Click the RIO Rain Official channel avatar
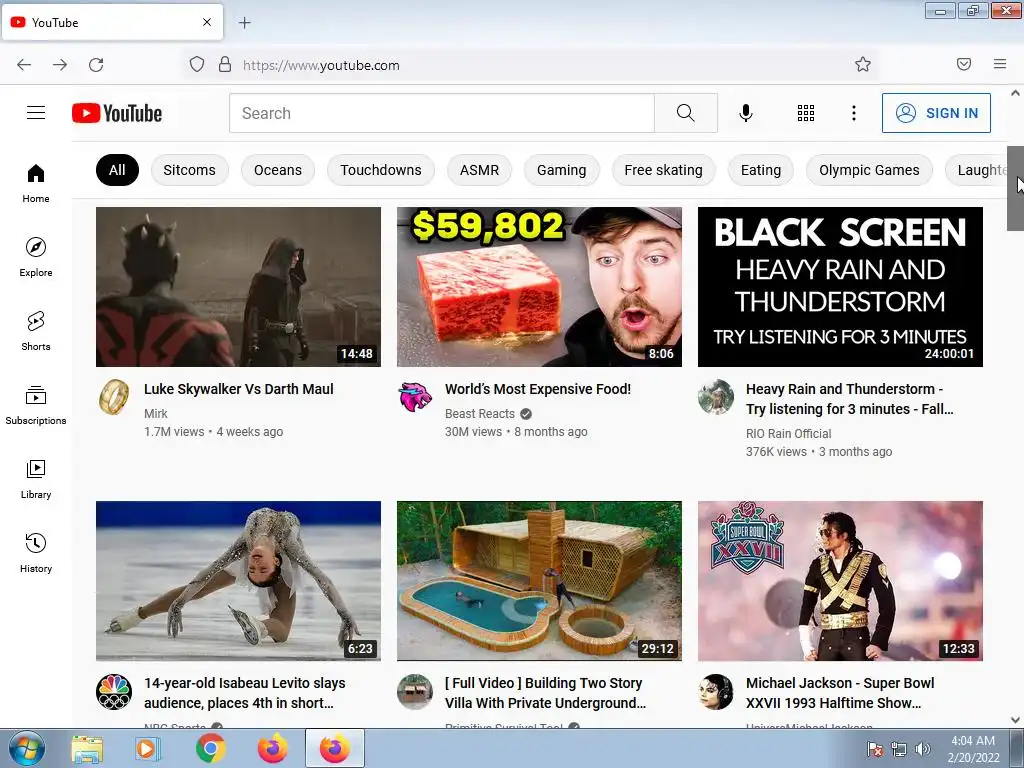 point(716,397)
